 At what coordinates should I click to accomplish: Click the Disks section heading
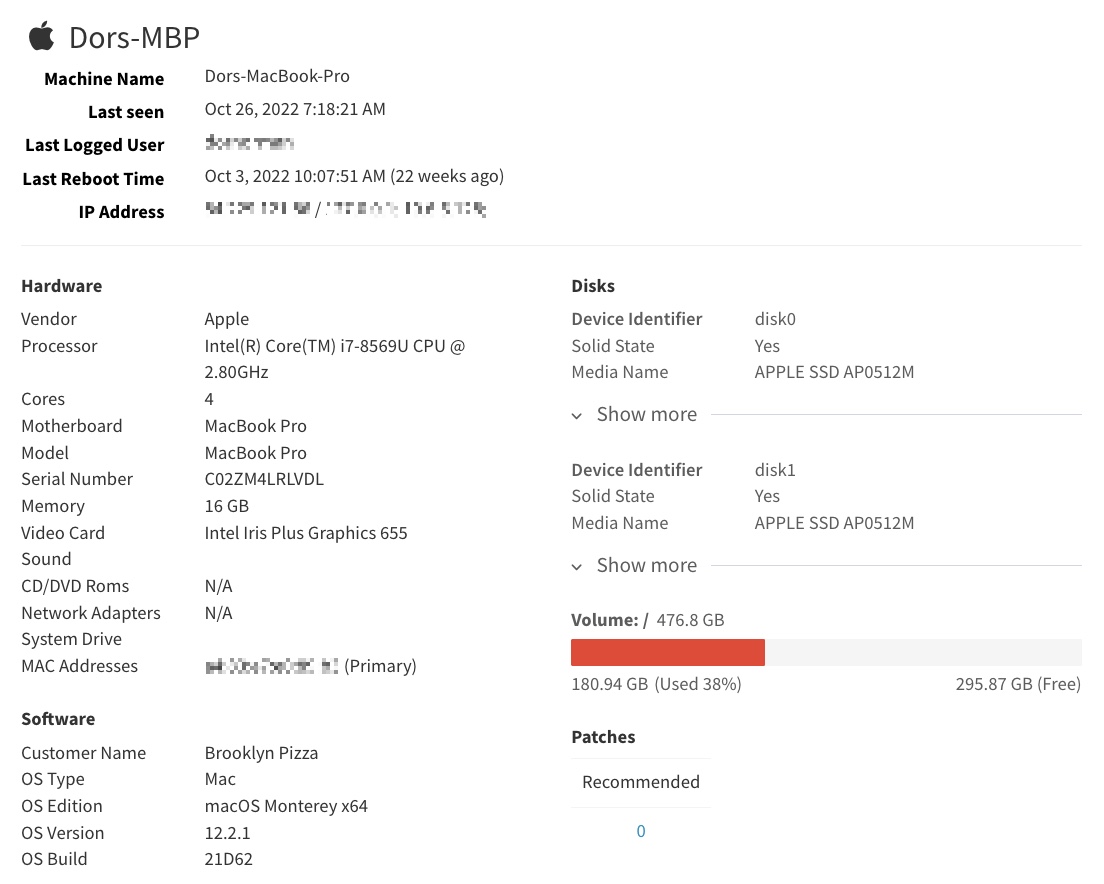pos(593,286)
